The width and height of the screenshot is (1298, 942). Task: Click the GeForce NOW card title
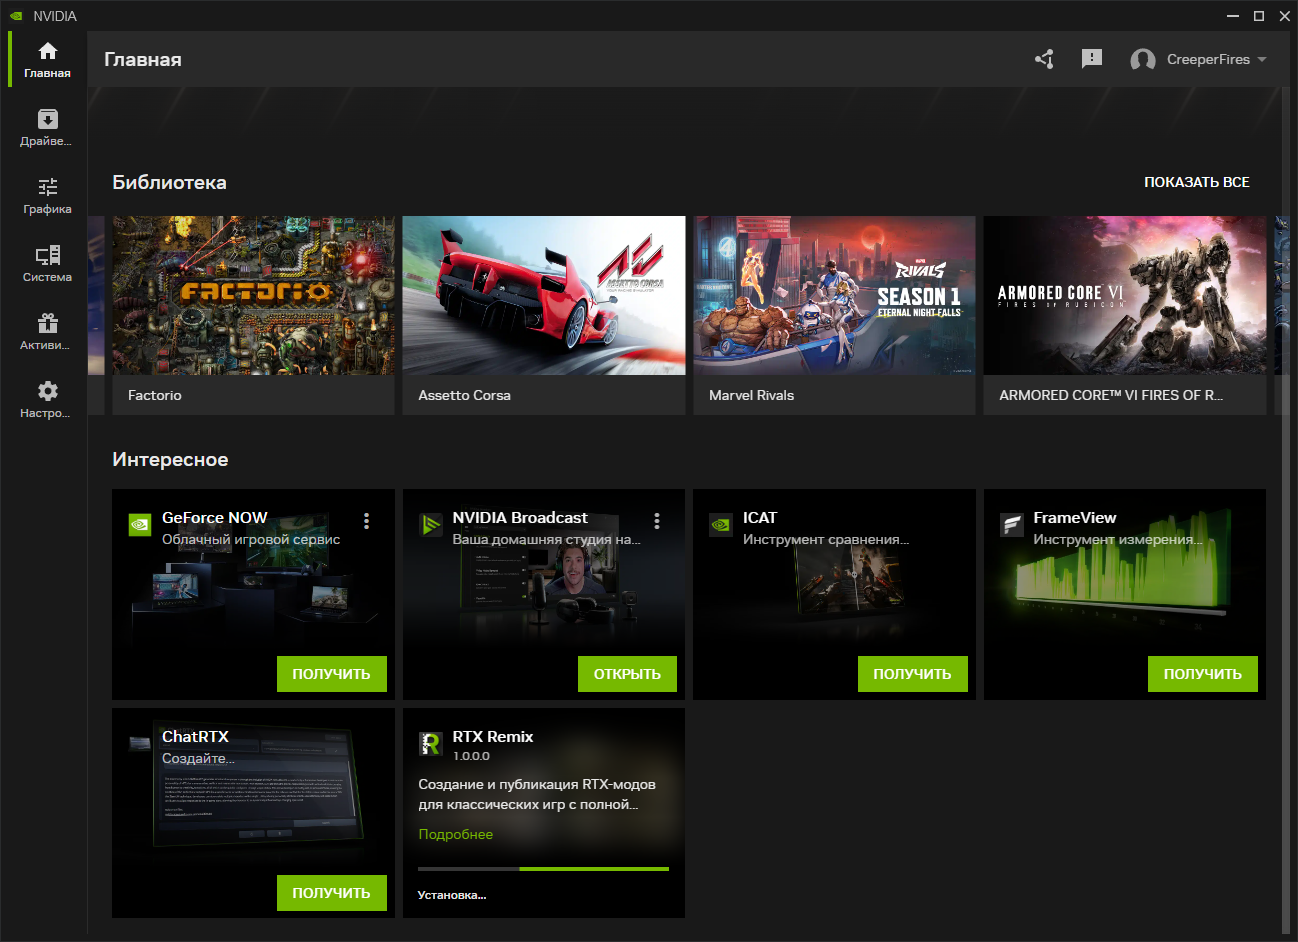click(215, 517)
